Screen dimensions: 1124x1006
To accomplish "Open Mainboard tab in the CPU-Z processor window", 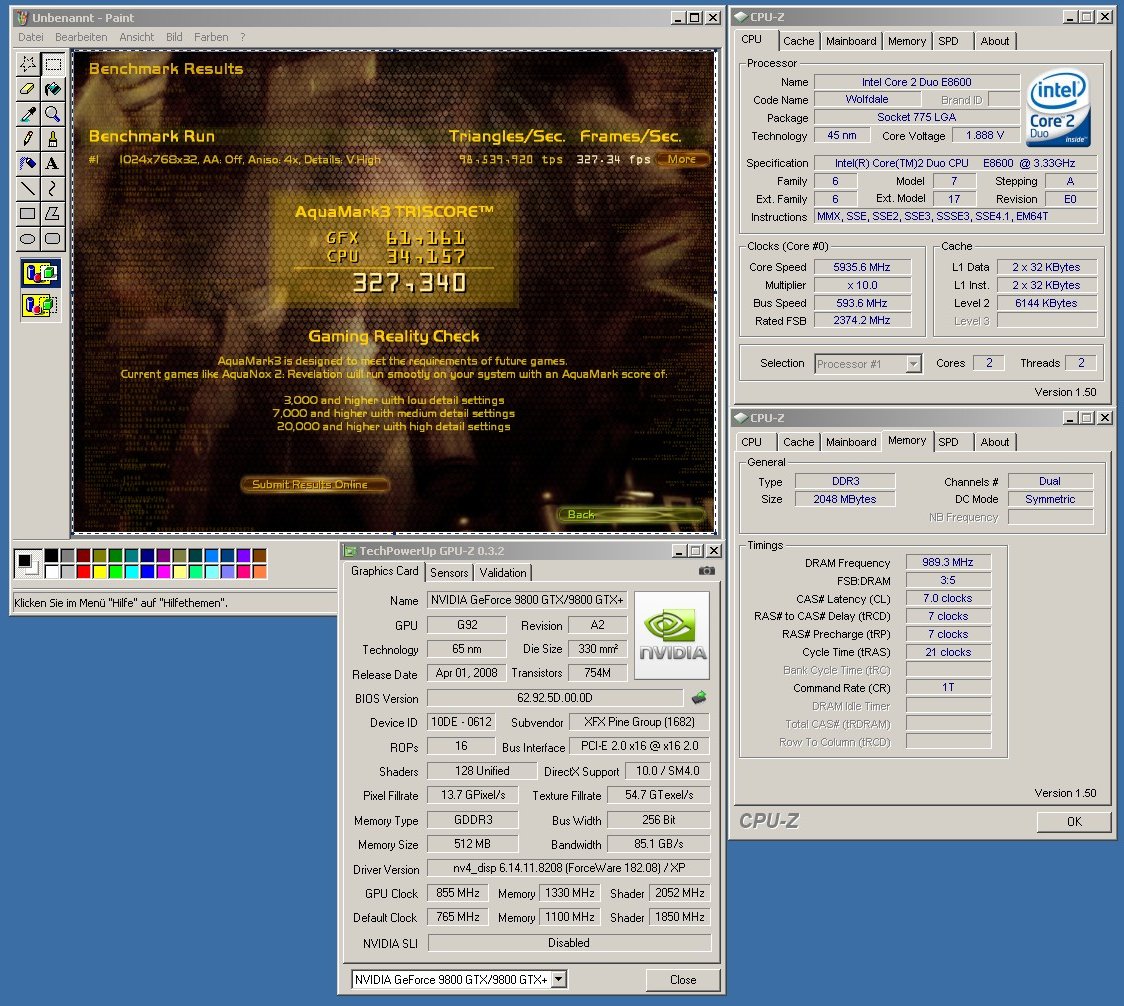I will pos(851,42).
